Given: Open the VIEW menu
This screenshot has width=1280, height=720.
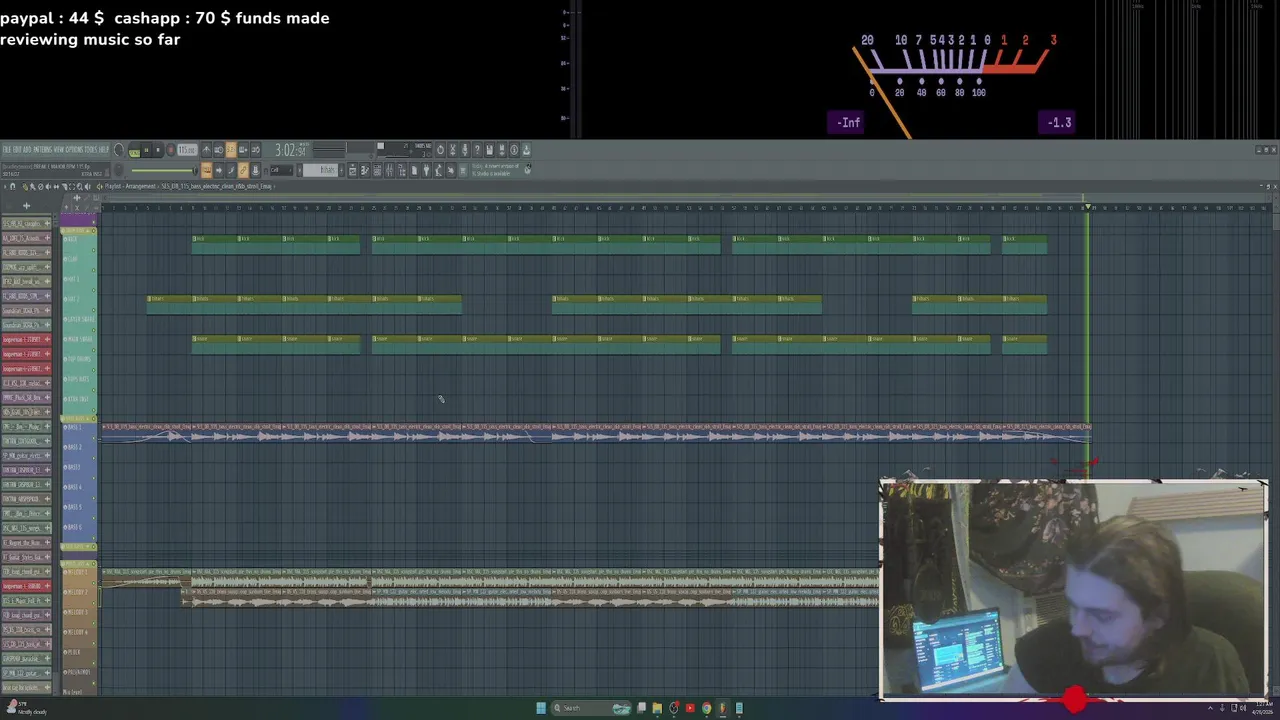Looking at the screenshot, I should click(x=59, y=149).
